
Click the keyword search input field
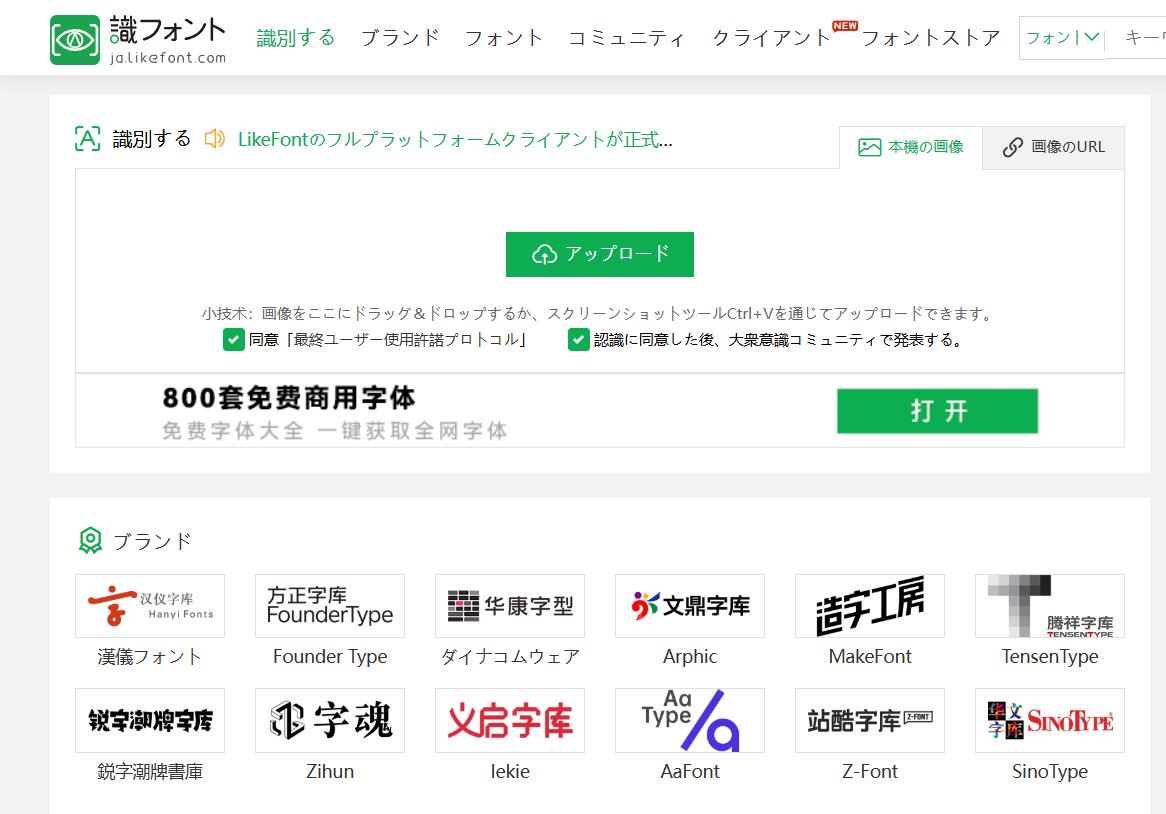1136,37
